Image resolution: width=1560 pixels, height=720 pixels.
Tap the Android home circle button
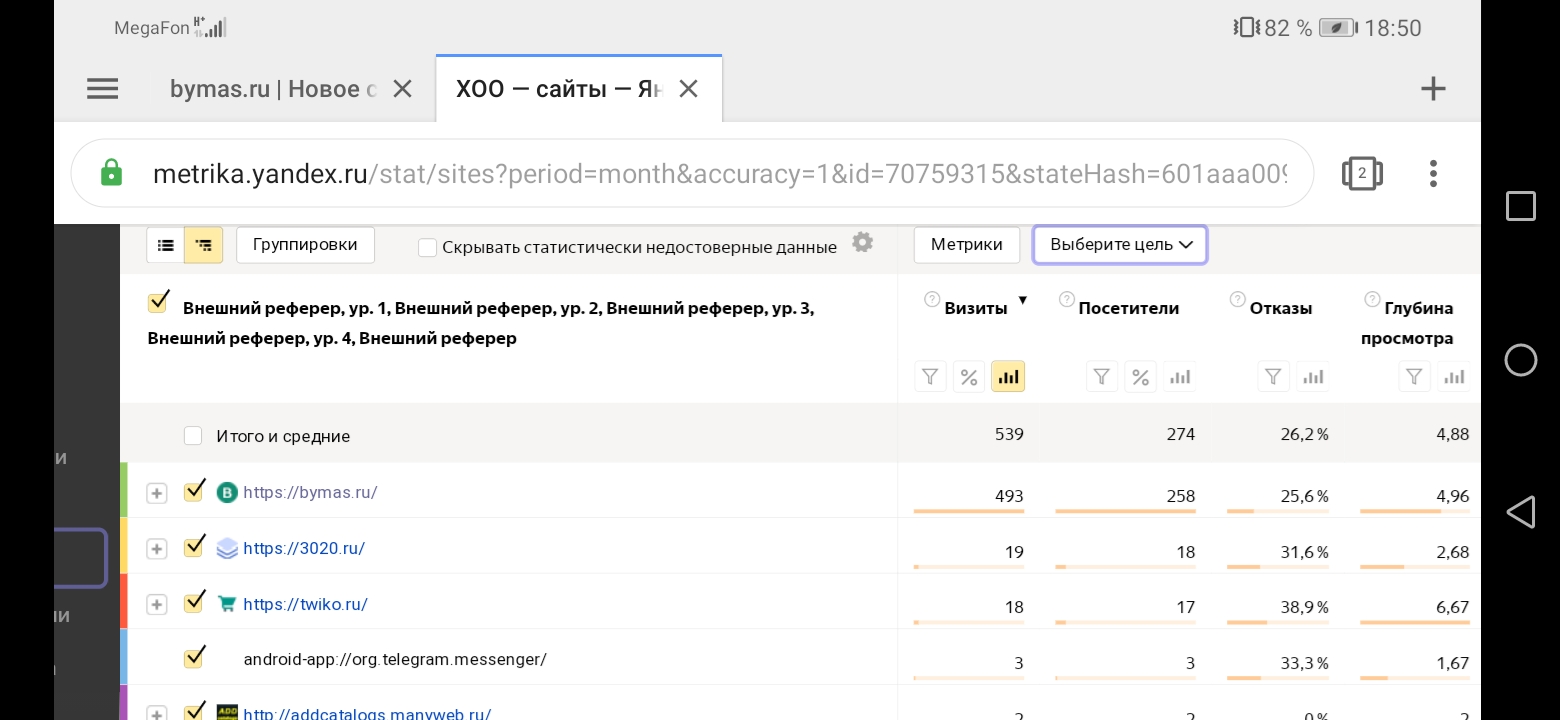(x=1520, y=359)
